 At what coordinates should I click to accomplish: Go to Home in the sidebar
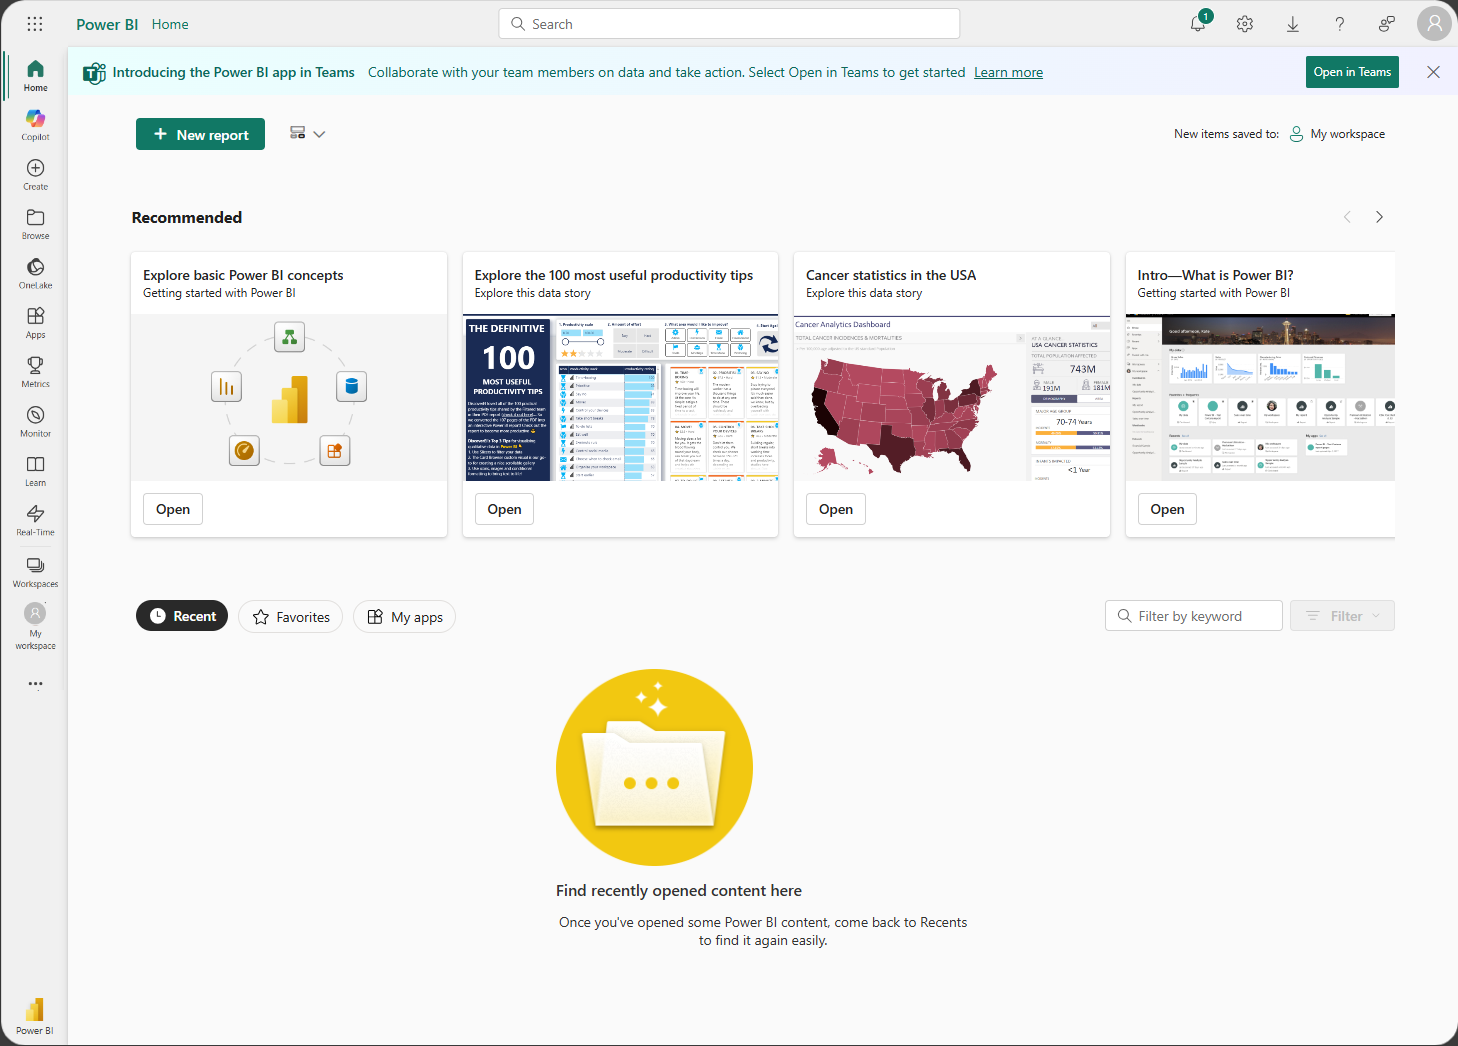(x=35, y=75)
